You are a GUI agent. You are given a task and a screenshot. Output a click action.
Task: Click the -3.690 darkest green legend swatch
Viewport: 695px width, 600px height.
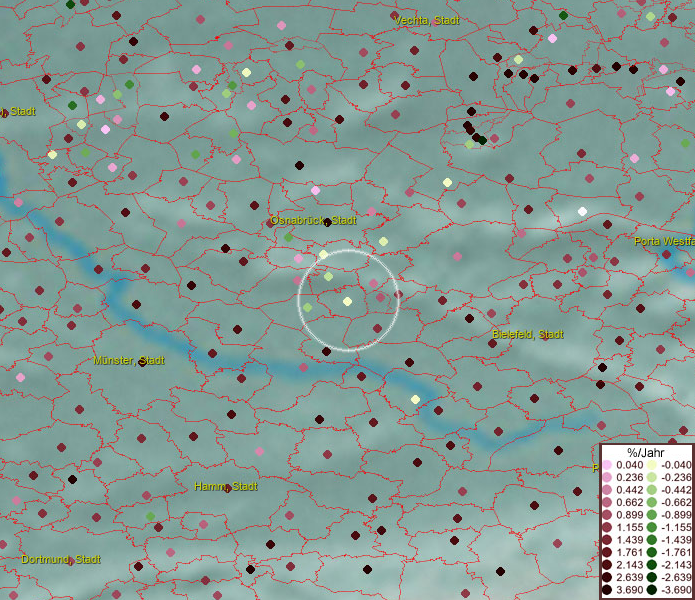[x=651, y=590]
